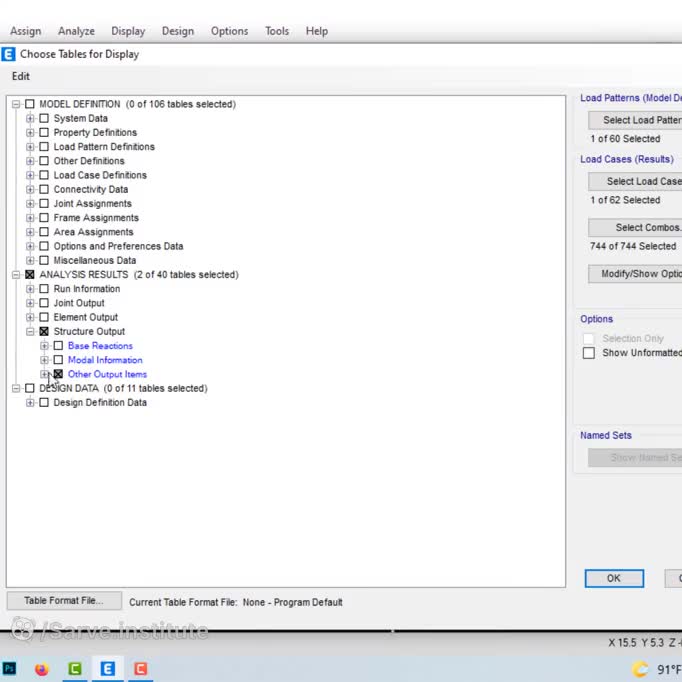This screenshot has width=682, height=682.
Task: Switch to the green Camtasia taskbar icon
Action: pyautogui.click(x=75, y=669)
